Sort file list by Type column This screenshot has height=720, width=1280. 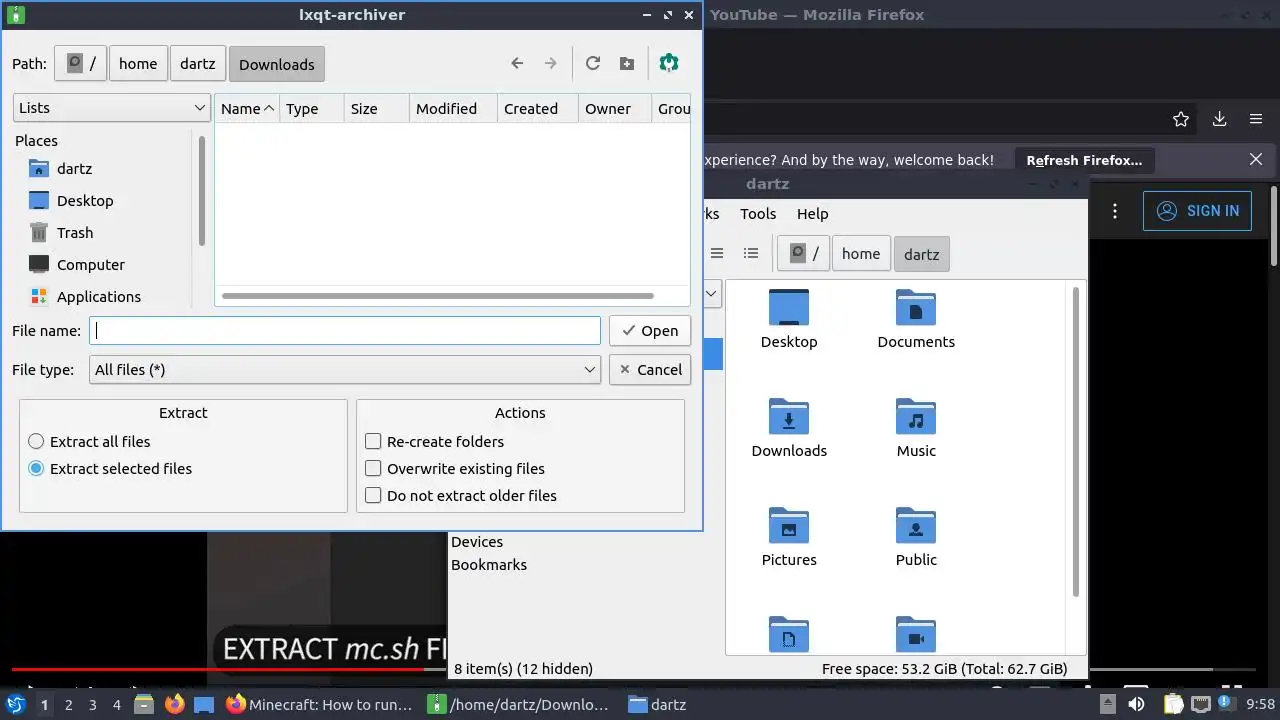(312, 108)
